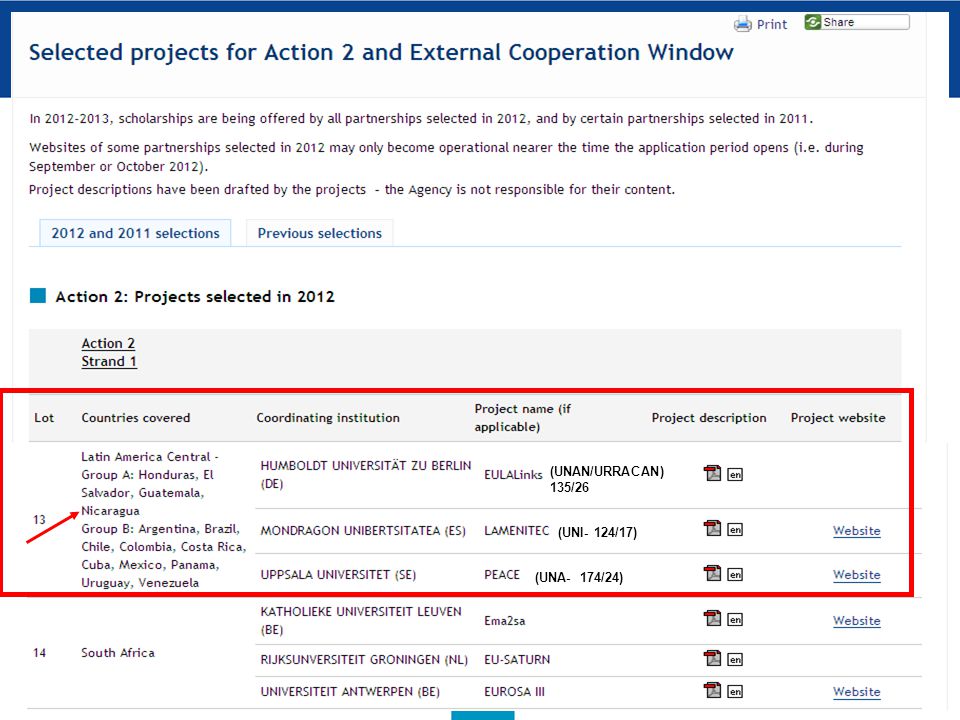Click the 'EULALinks' project name
This screenshot has width=960, height=720.
coord(513,475)
